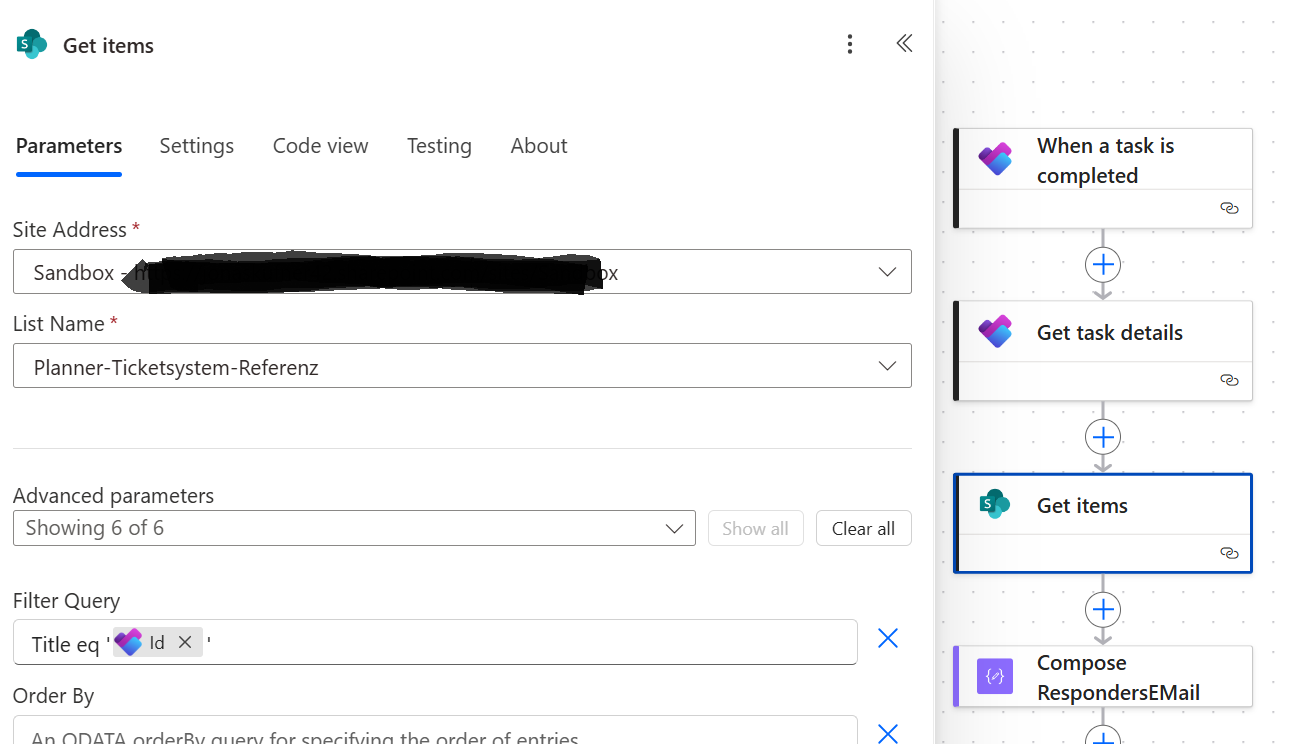The width and height of the screenshot is (1296, 744).
Task: Expand the Site Address dropdown
Action: [x=886, y=272]
